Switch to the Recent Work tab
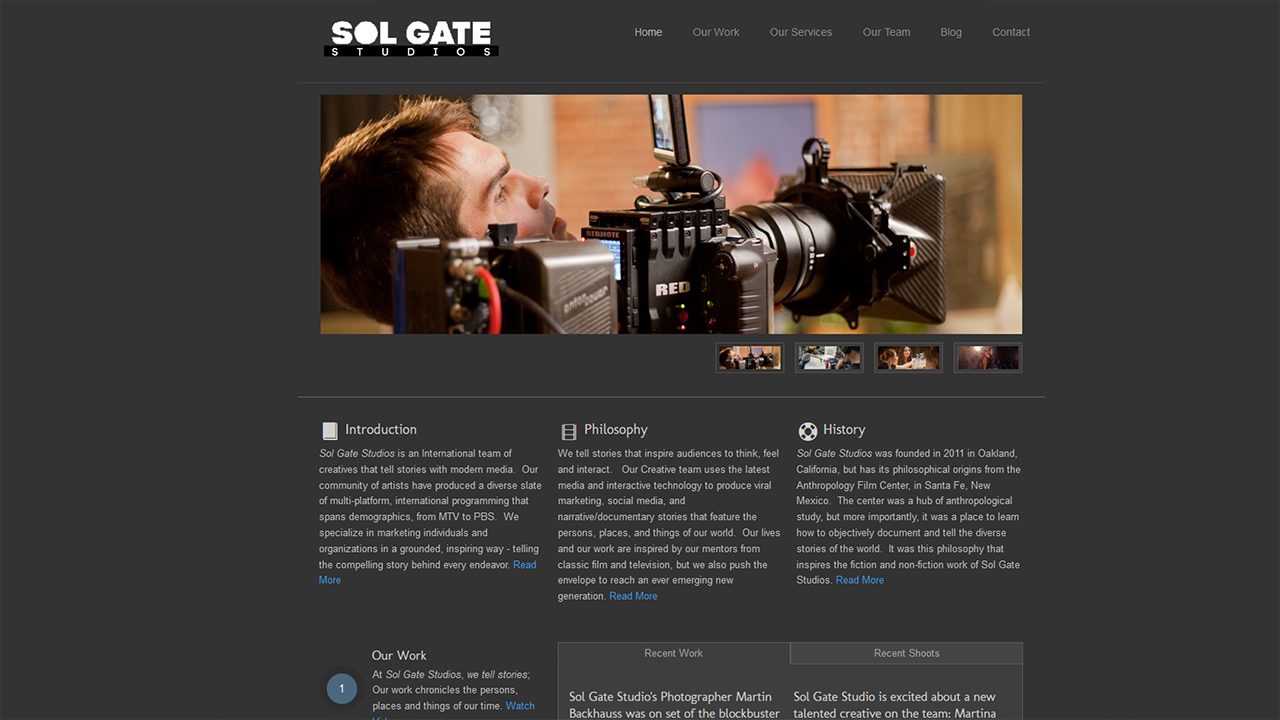 click(x=674, y=653)
